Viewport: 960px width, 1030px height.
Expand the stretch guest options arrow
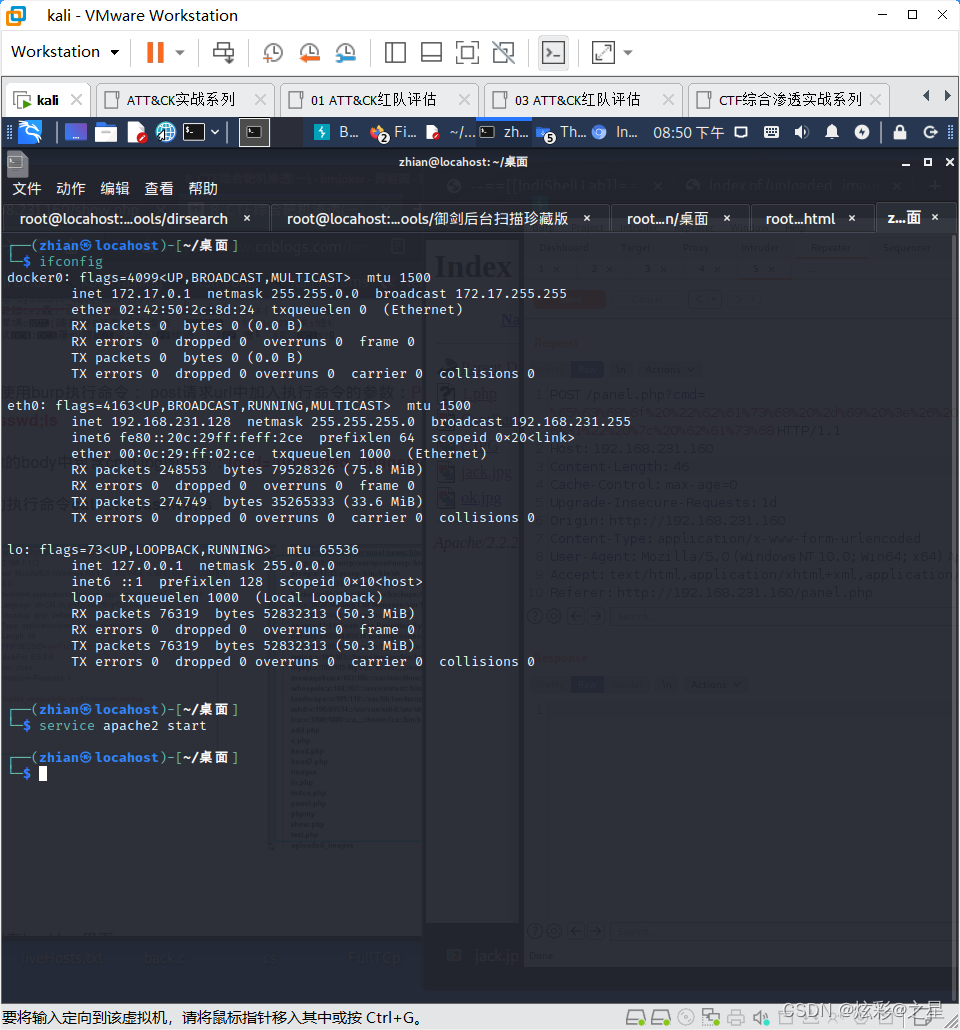coord(628,53)
